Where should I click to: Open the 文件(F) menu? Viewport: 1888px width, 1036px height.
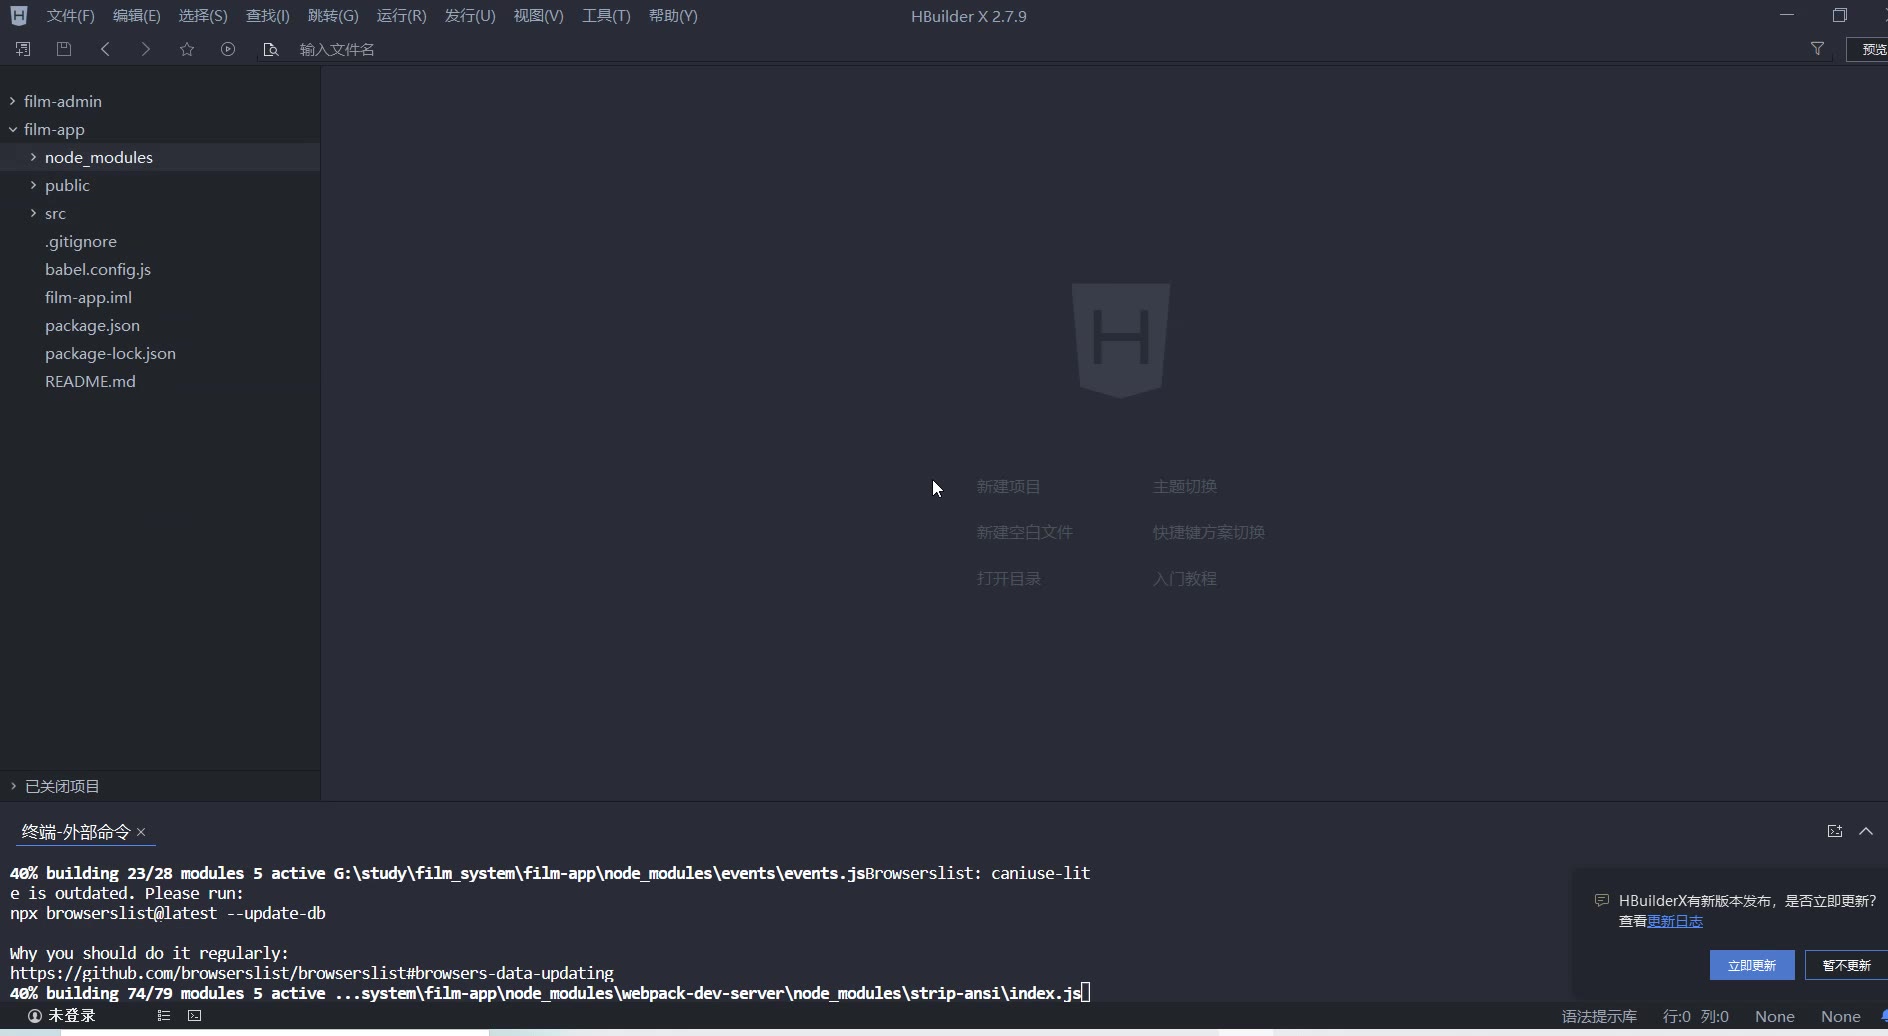tap(70, 16)
